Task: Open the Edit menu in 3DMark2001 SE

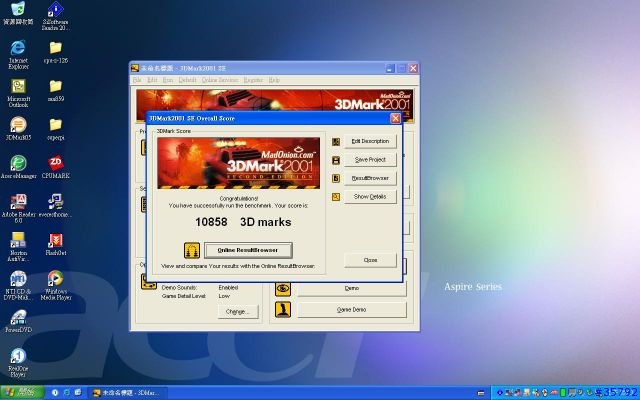Action: click(x=152, y=80)
